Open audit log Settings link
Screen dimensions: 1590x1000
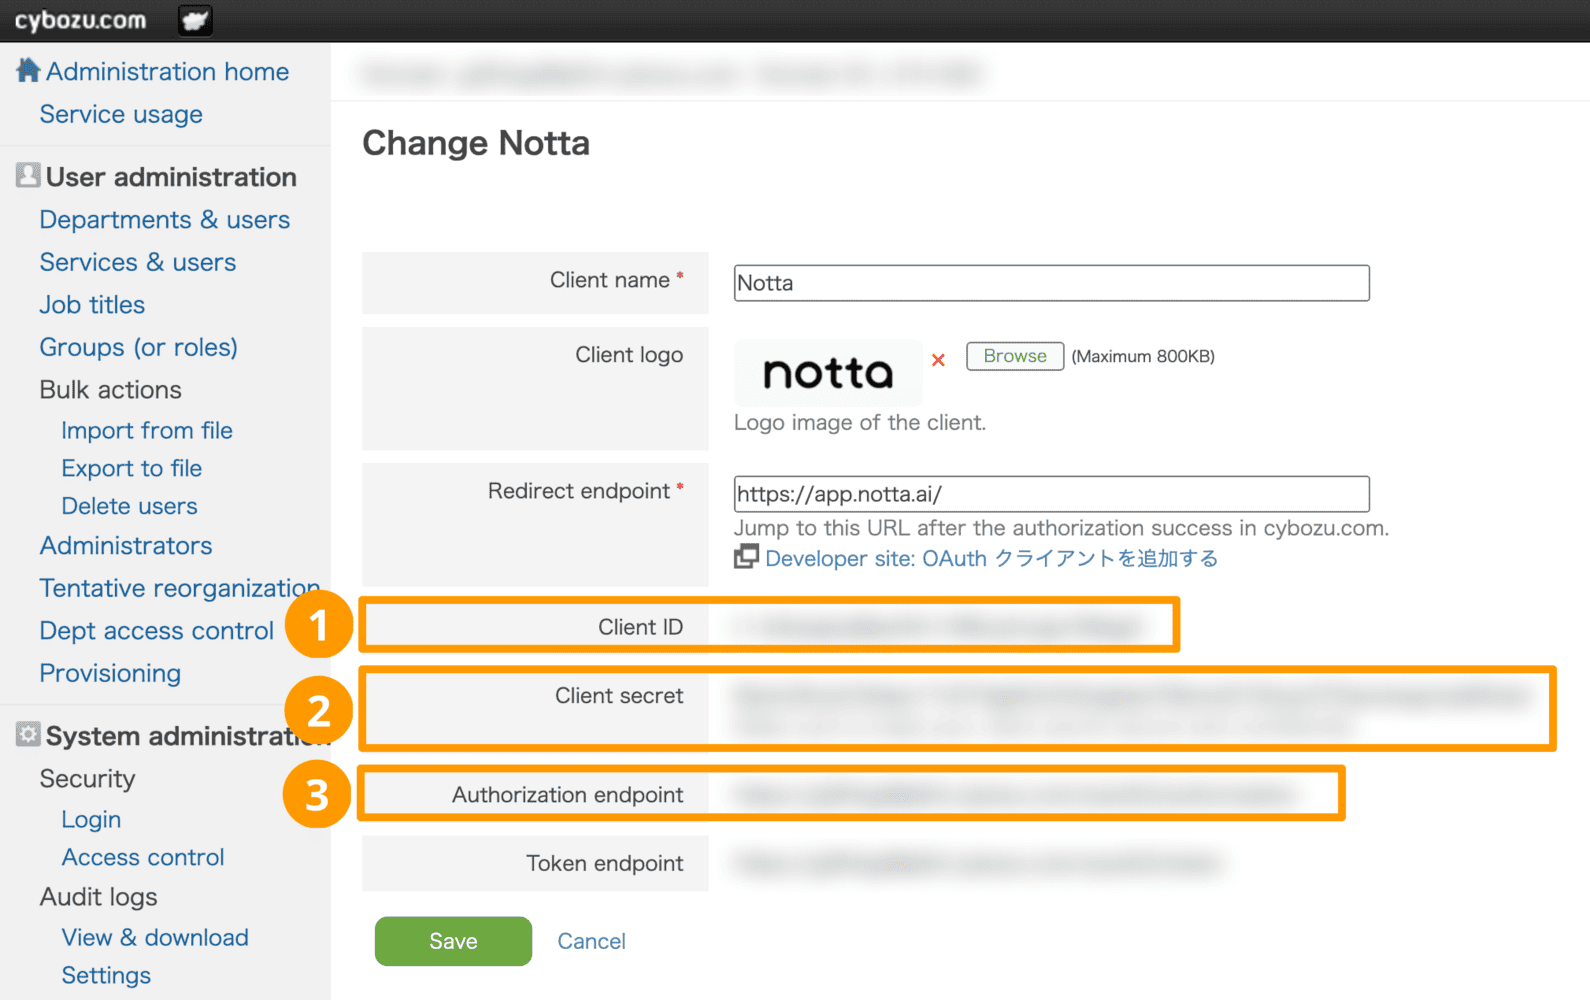point(106,975)
